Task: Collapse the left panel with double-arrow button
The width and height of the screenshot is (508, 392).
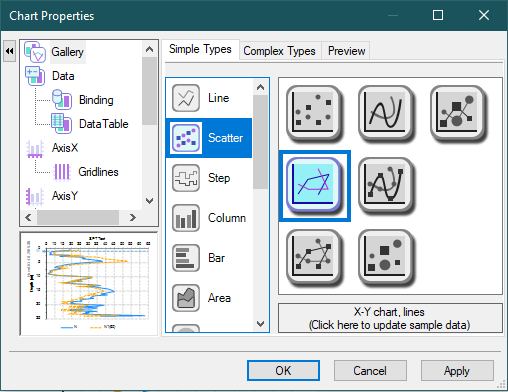Action: click(x=9, y=51)
